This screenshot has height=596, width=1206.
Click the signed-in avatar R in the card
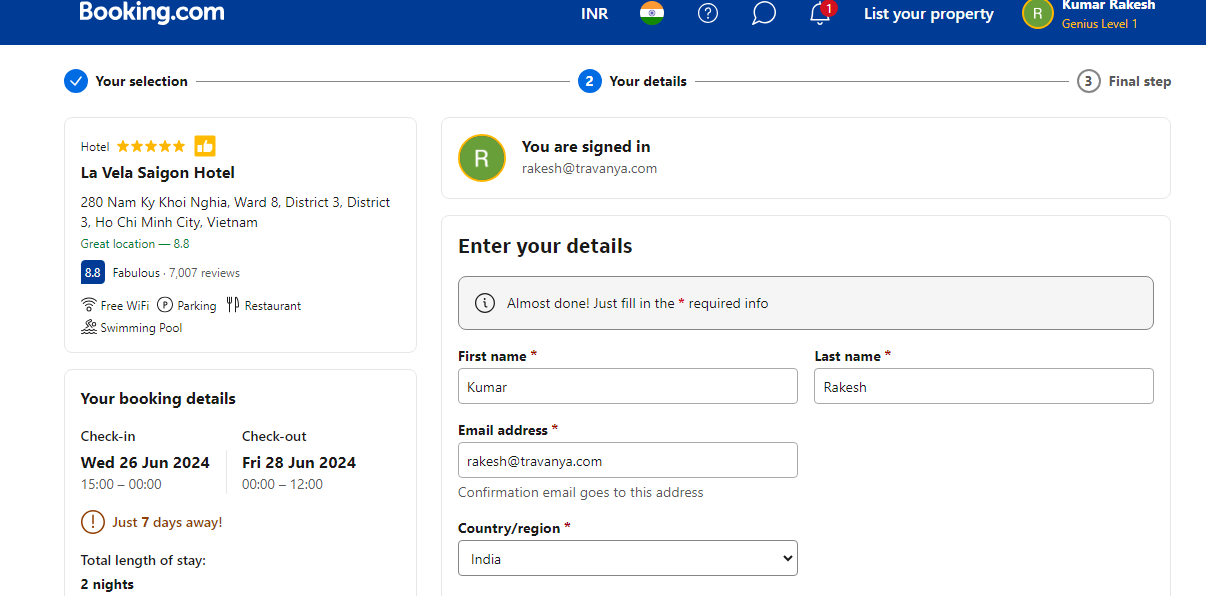pyautogui.click(x=482, y=158)
